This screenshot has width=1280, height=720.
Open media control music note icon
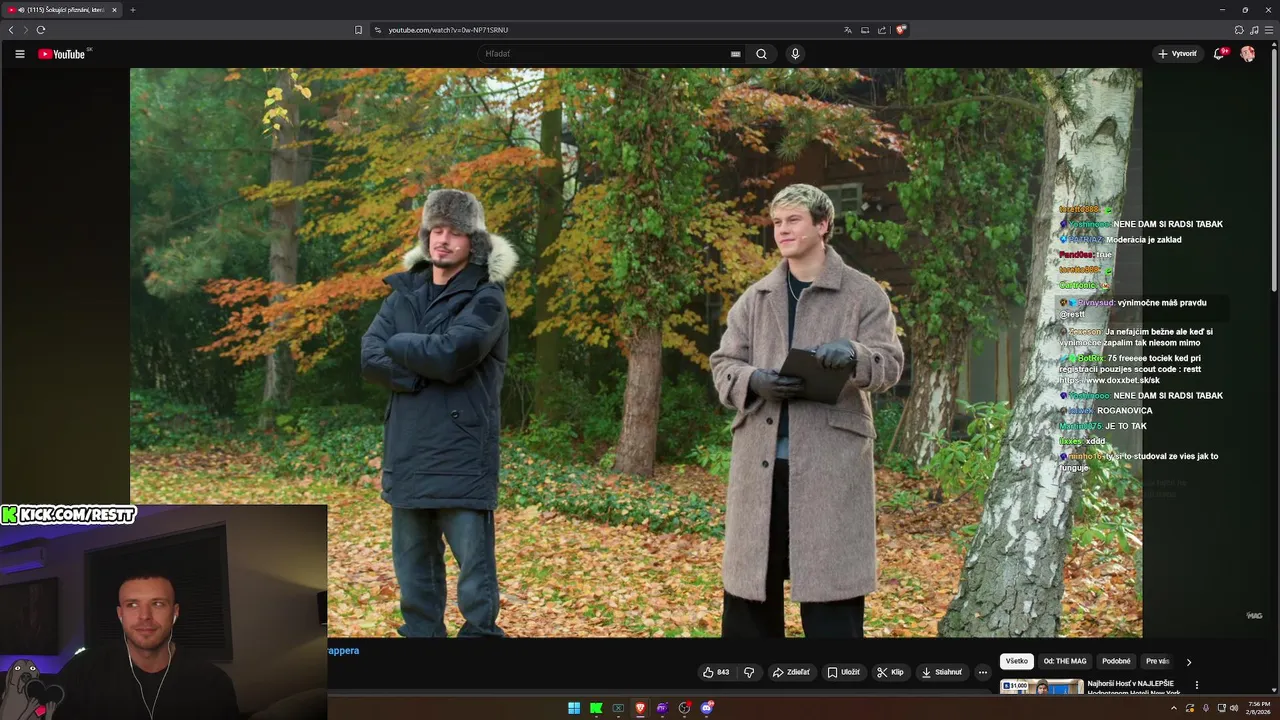pyautogui.click(x=1254, y=30)
